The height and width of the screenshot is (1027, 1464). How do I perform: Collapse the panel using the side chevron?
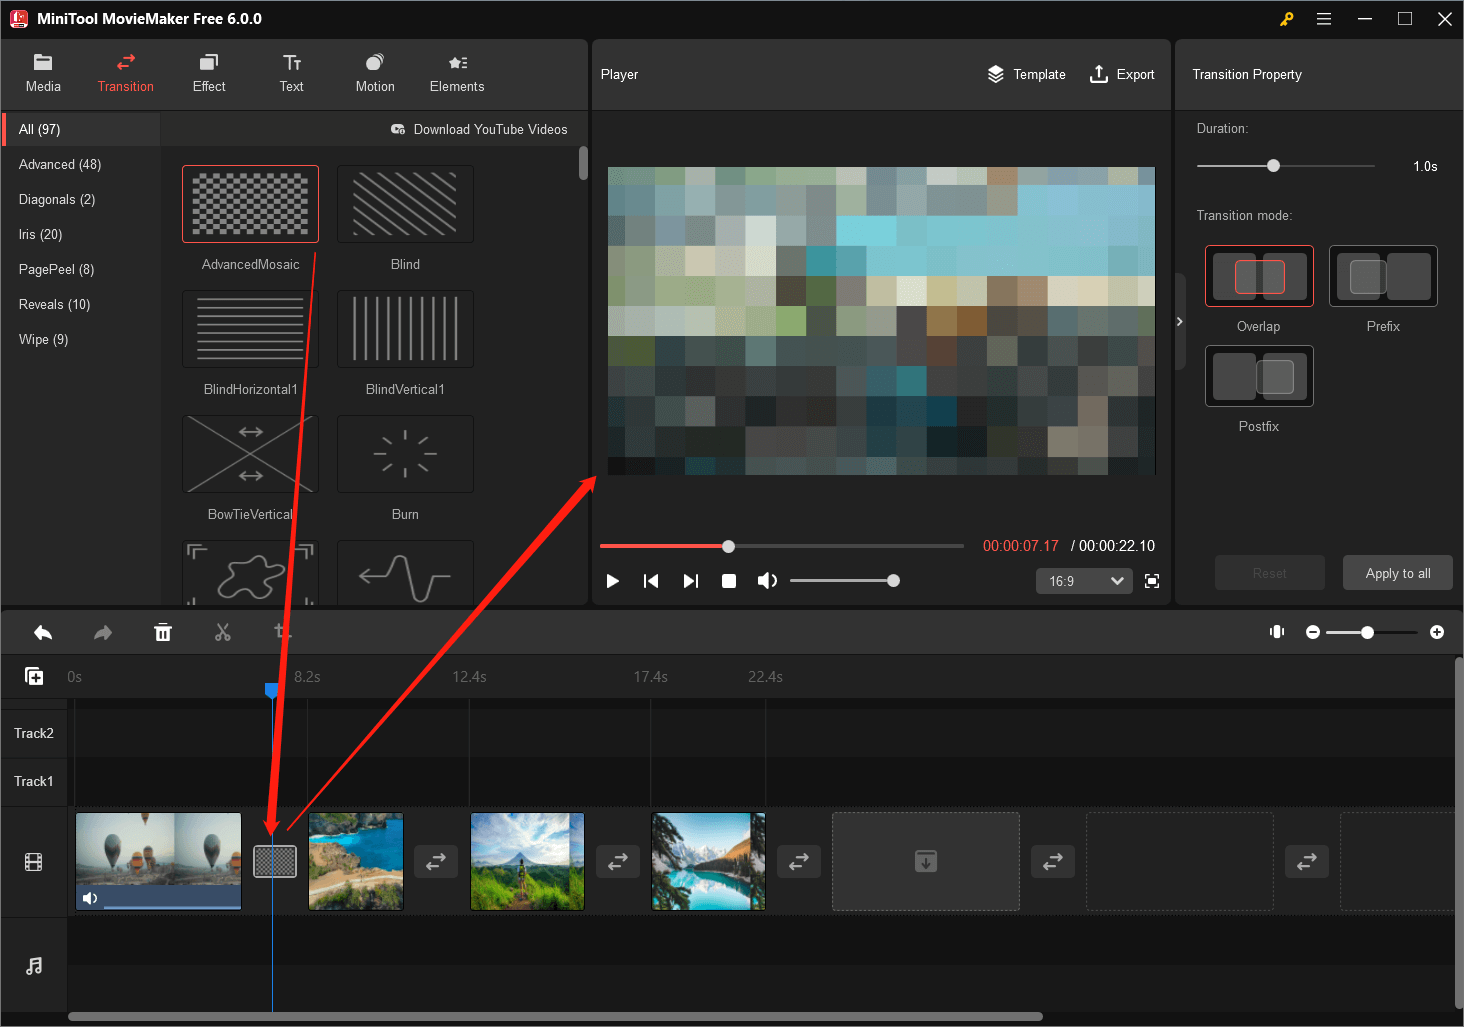[1180, 321]
